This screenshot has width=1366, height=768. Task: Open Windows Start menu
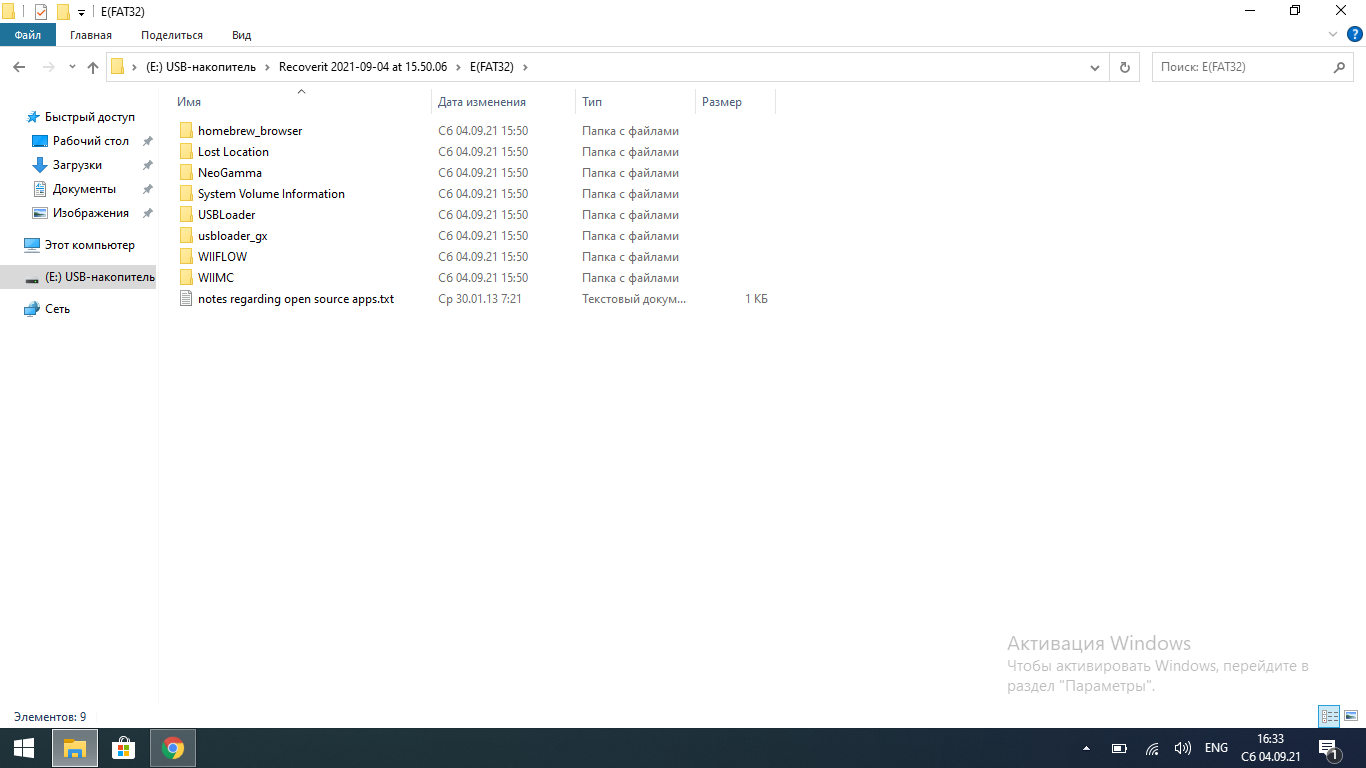[x=24, y=748]
